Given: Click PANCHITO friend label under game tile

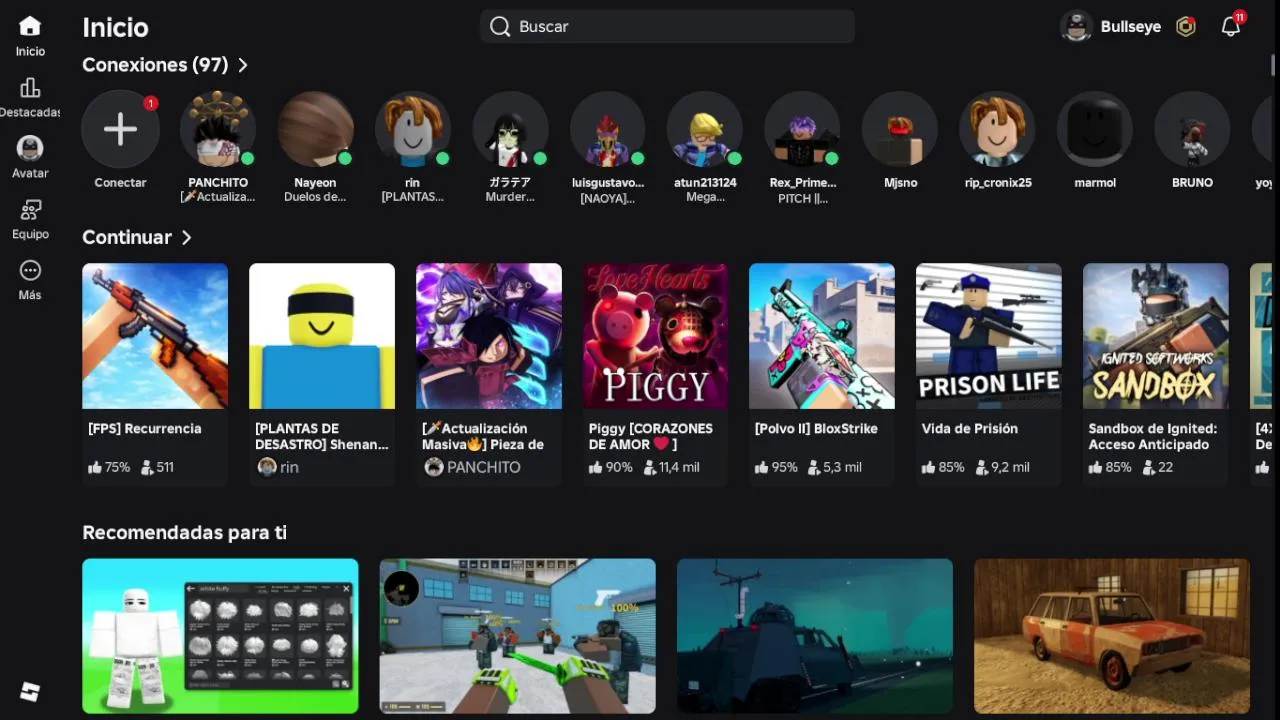Looking at the screenshot, I should [x=484, y=467].
